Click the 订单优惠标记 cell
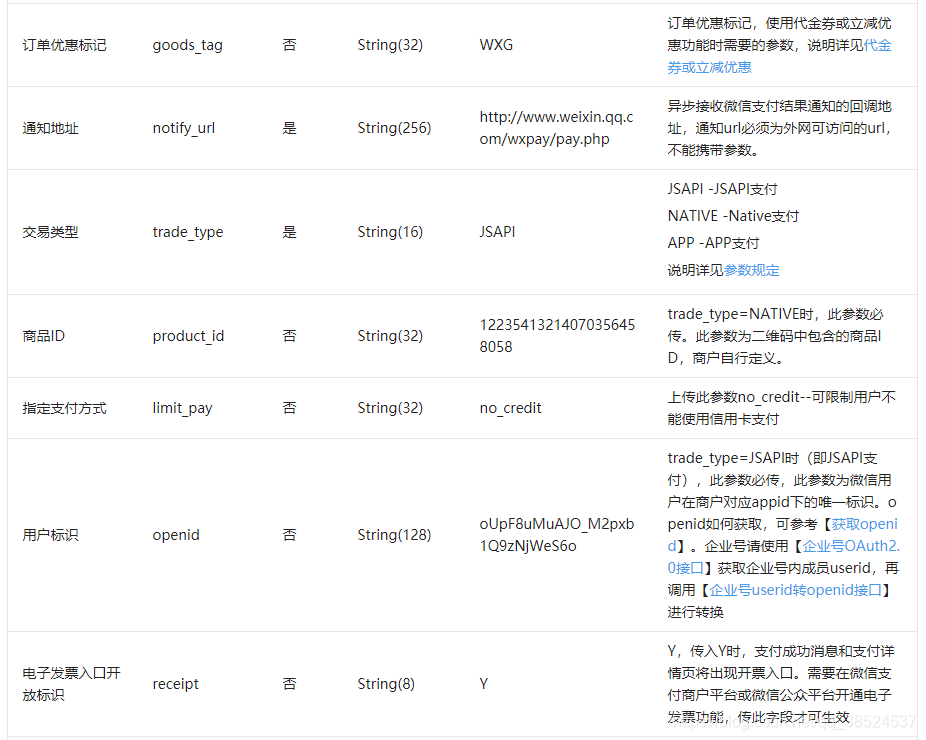Image resolution: width=926 pixels, height=740 pixels. tap(64, 45)
